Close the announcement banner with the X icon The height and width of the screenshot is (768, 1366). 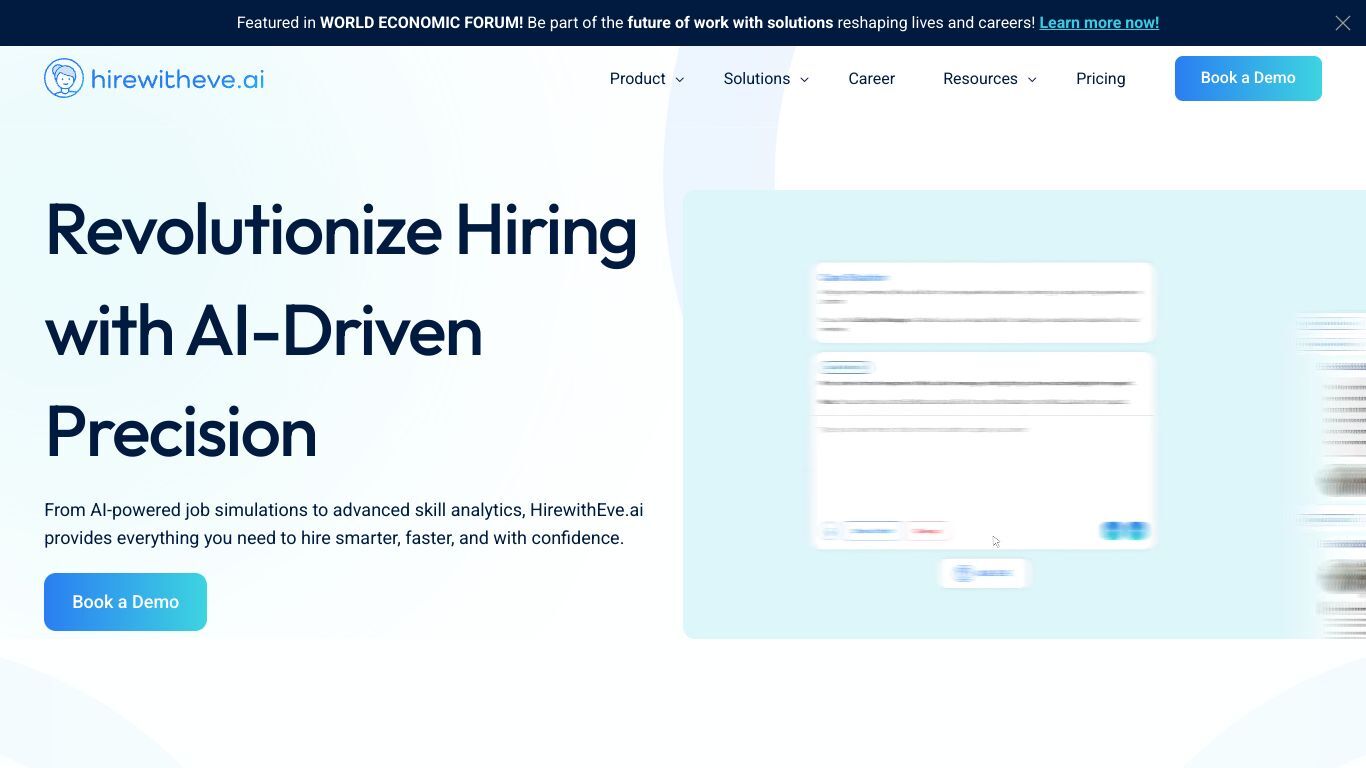coord(1343,23)
